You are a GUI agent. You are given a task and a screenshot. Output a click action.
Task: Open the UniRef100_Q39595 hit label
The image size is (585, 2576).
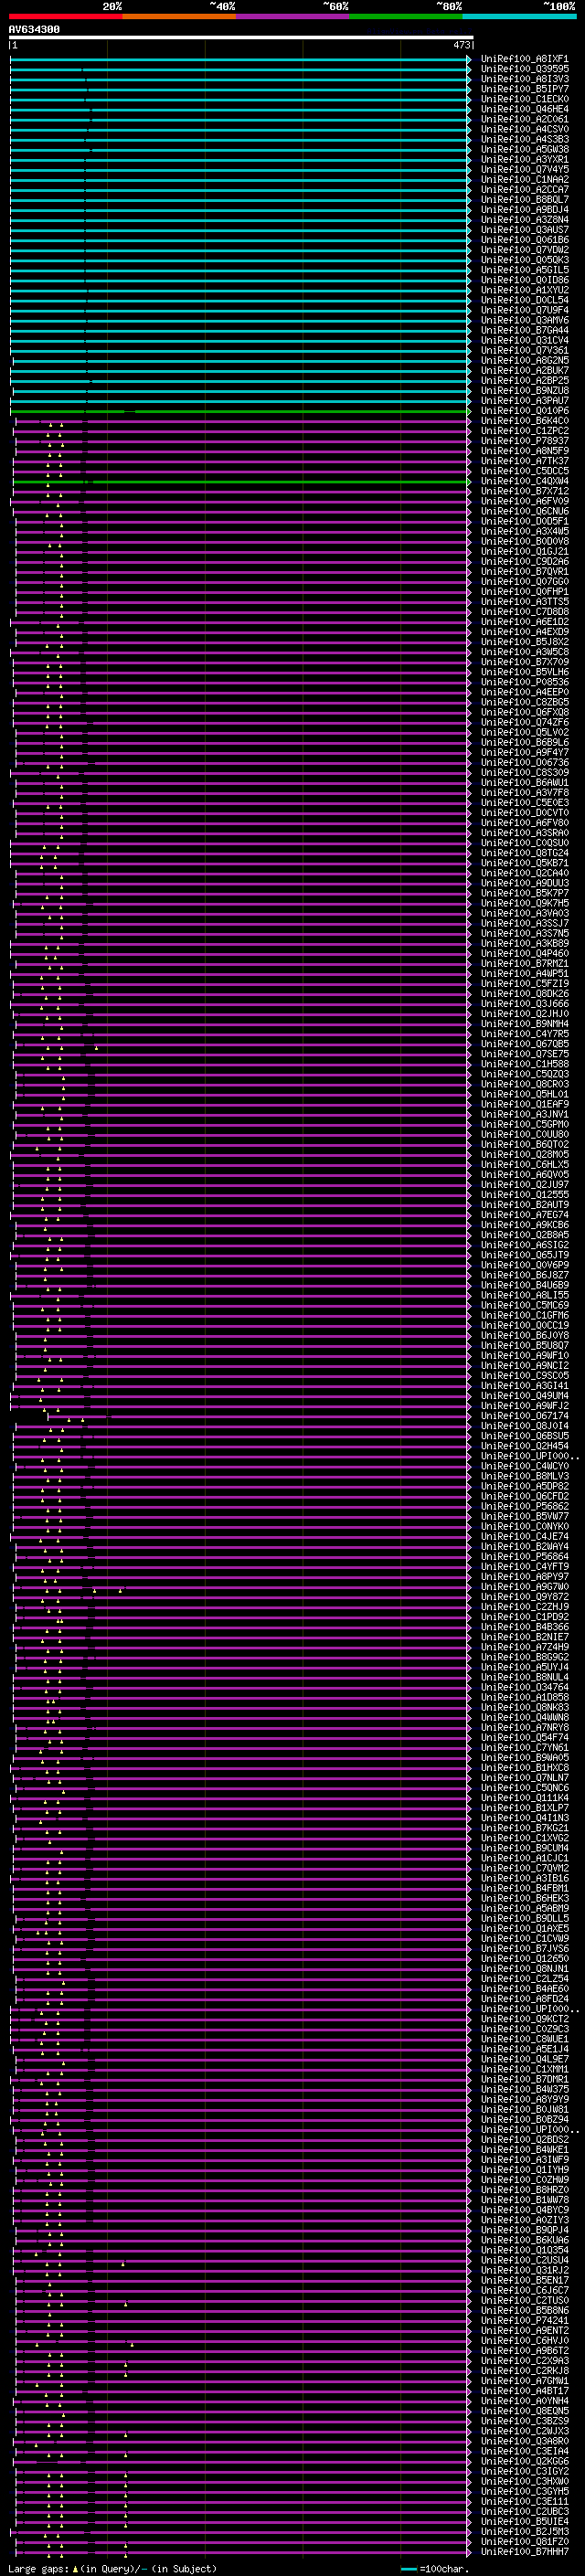[524, 69]
